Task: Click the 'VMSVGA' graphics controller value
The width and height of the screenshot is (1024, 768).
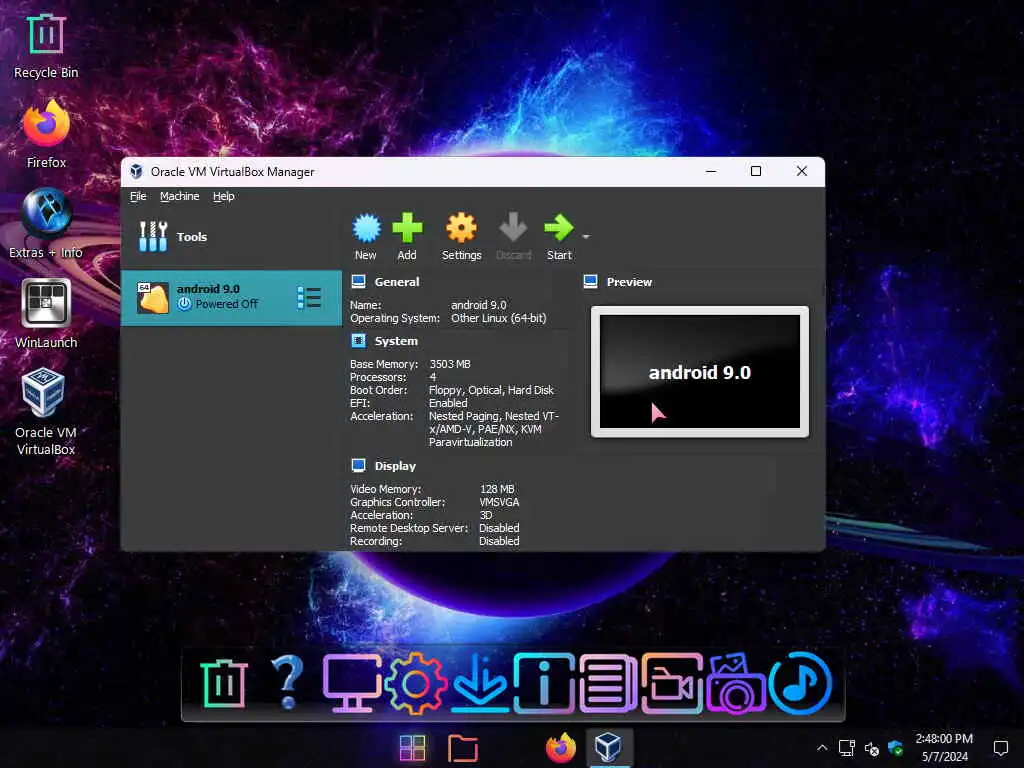Action: (499, 502)
